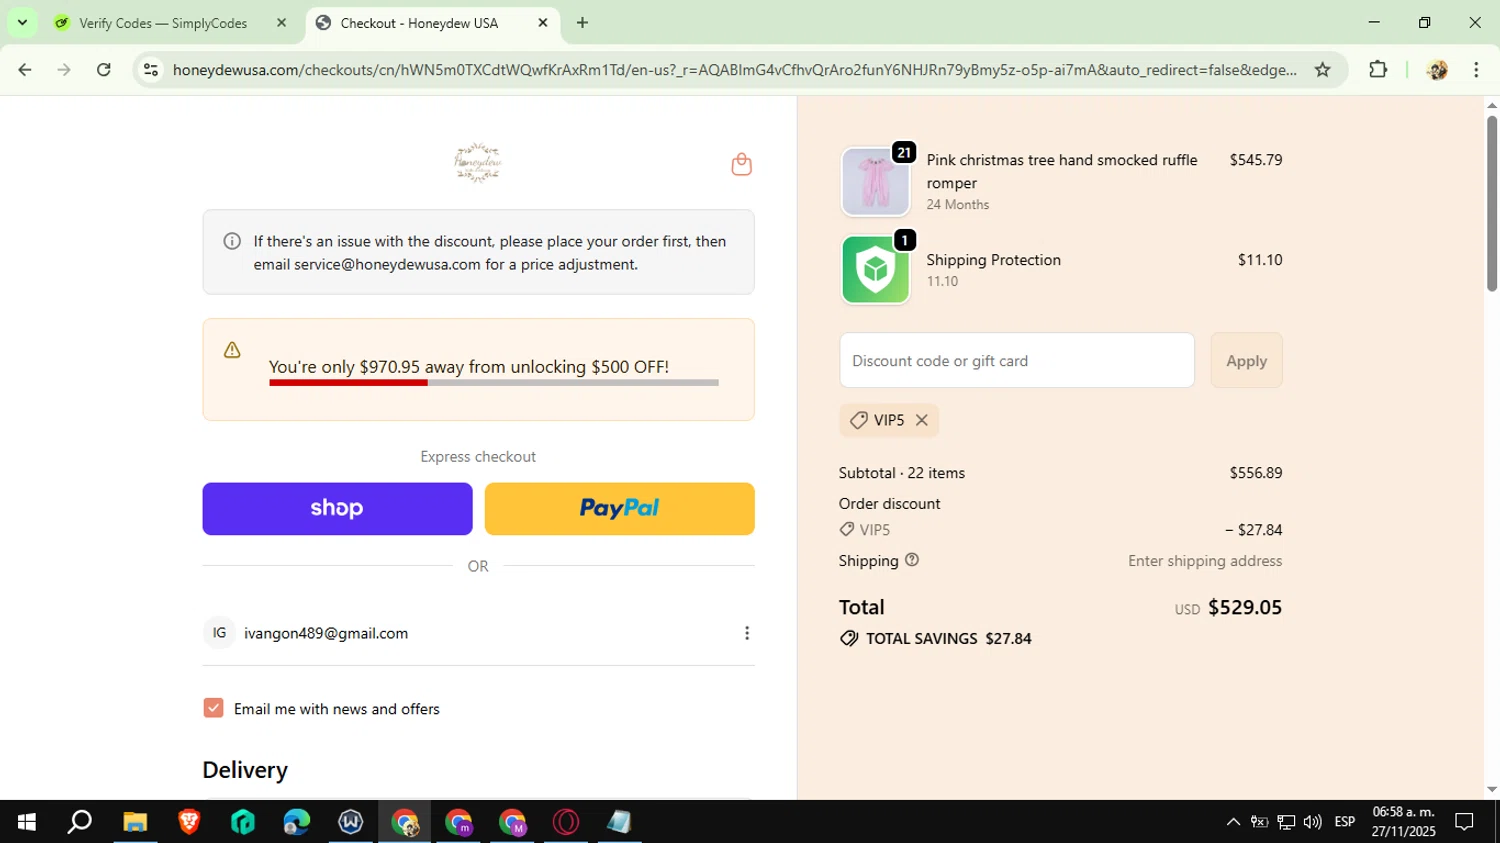Click the warning triangle icon

pyautogui.click(x=232, y=350)
